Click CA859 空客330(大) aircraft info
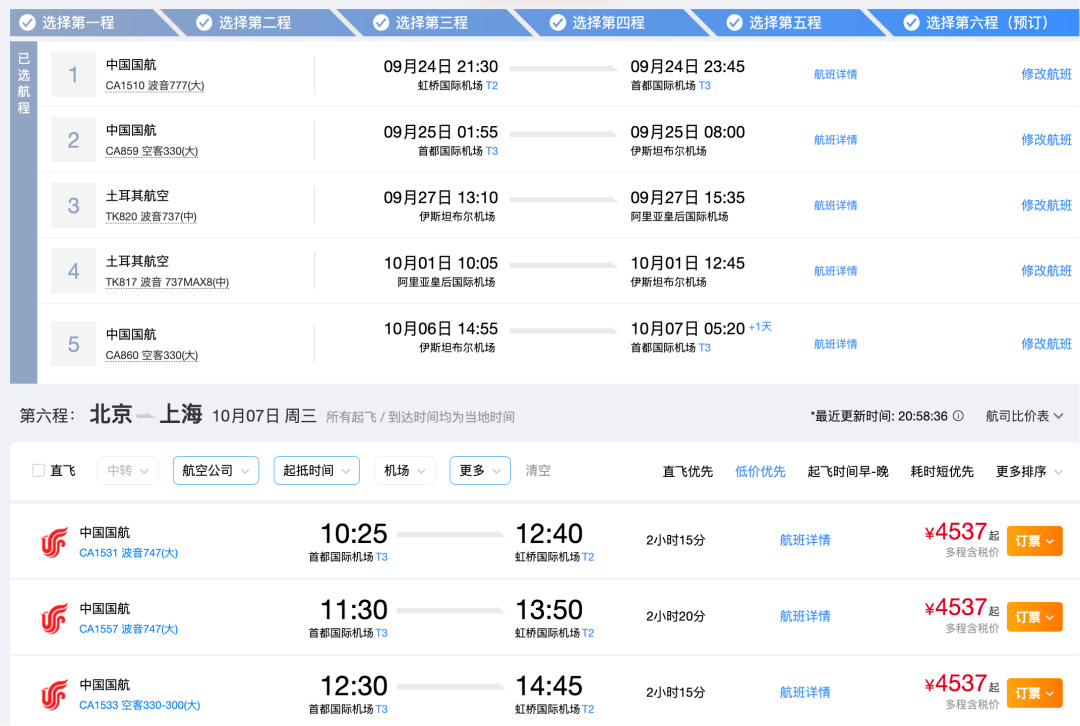Screen dimensions: 1080x726 point(152,152)
